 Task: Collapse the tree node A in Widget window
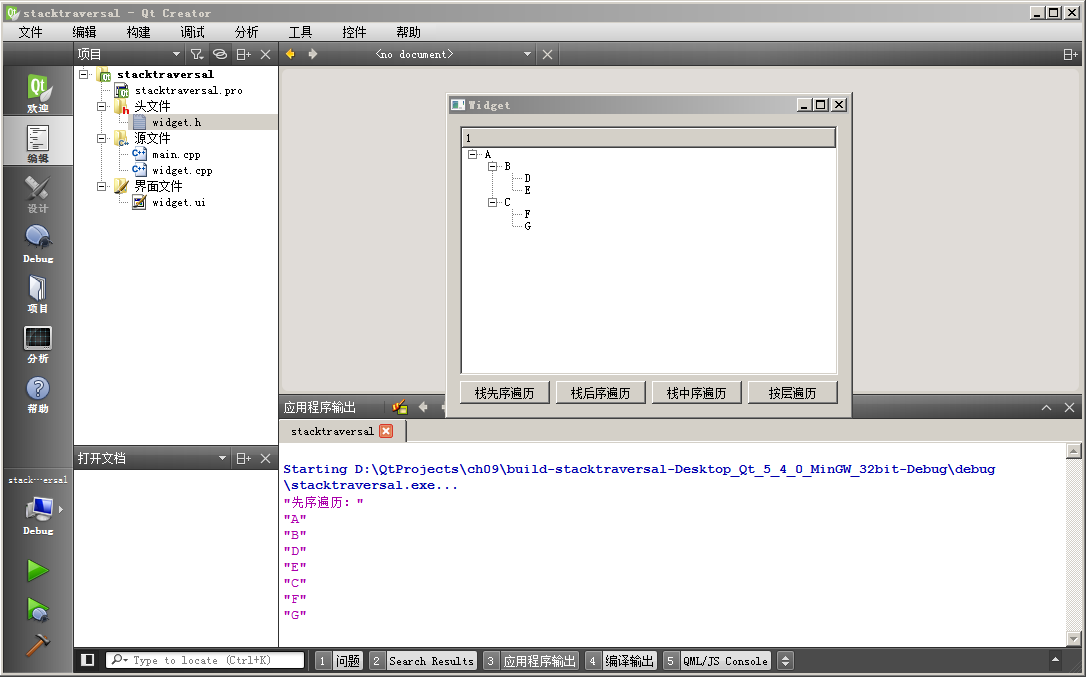[472, 155]
